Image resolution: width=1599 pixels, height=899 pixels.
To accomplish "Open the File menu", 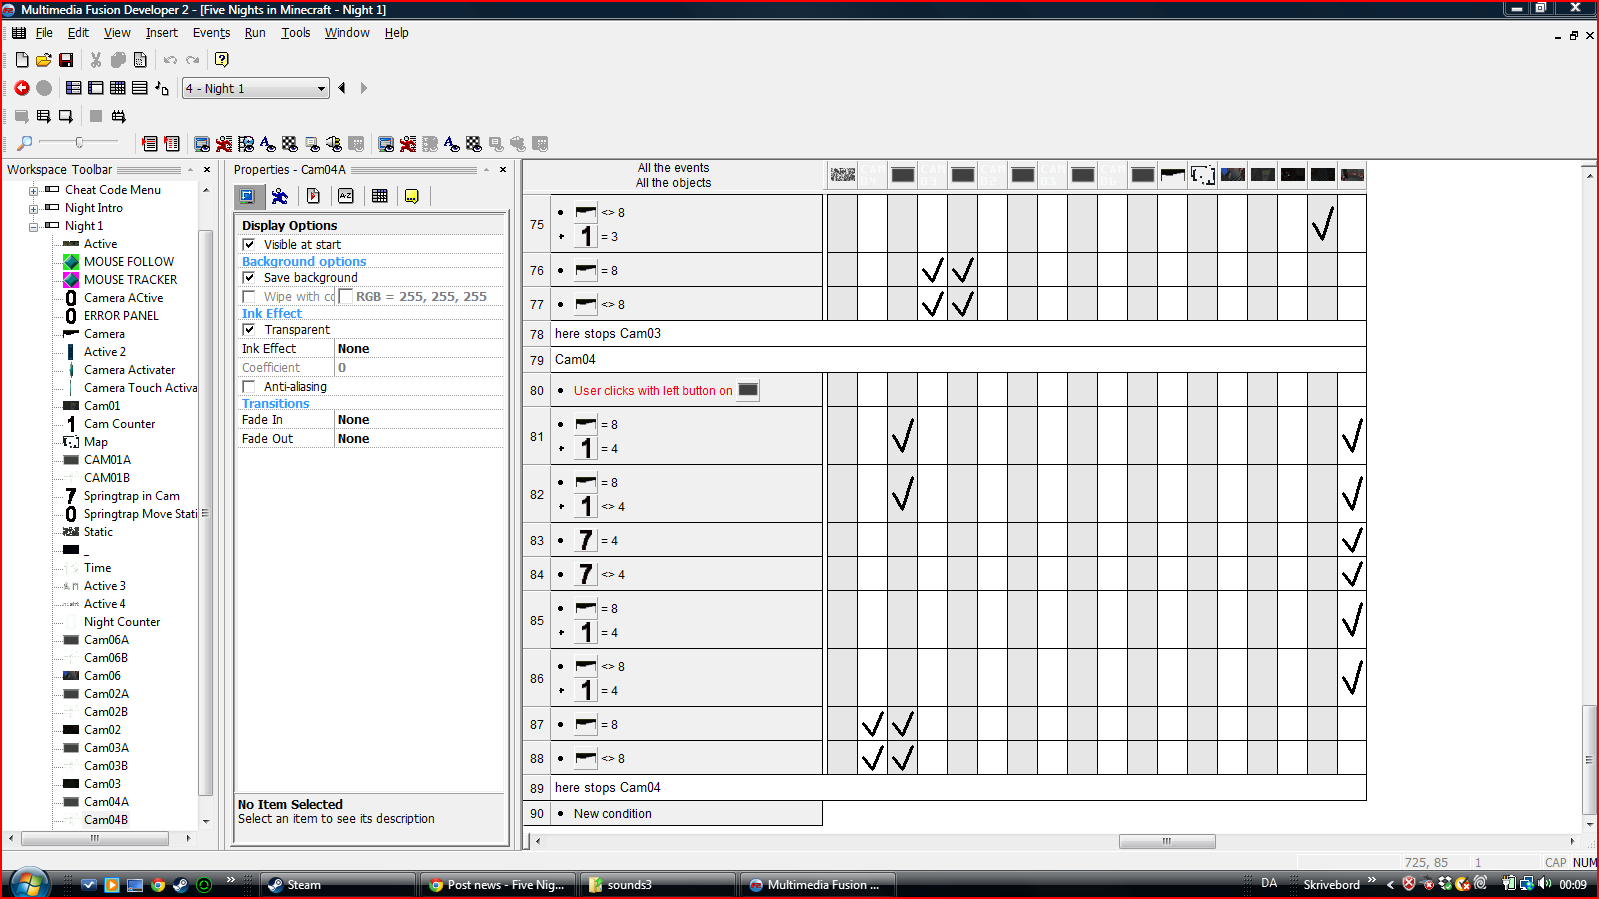I will tap(44, 32).
